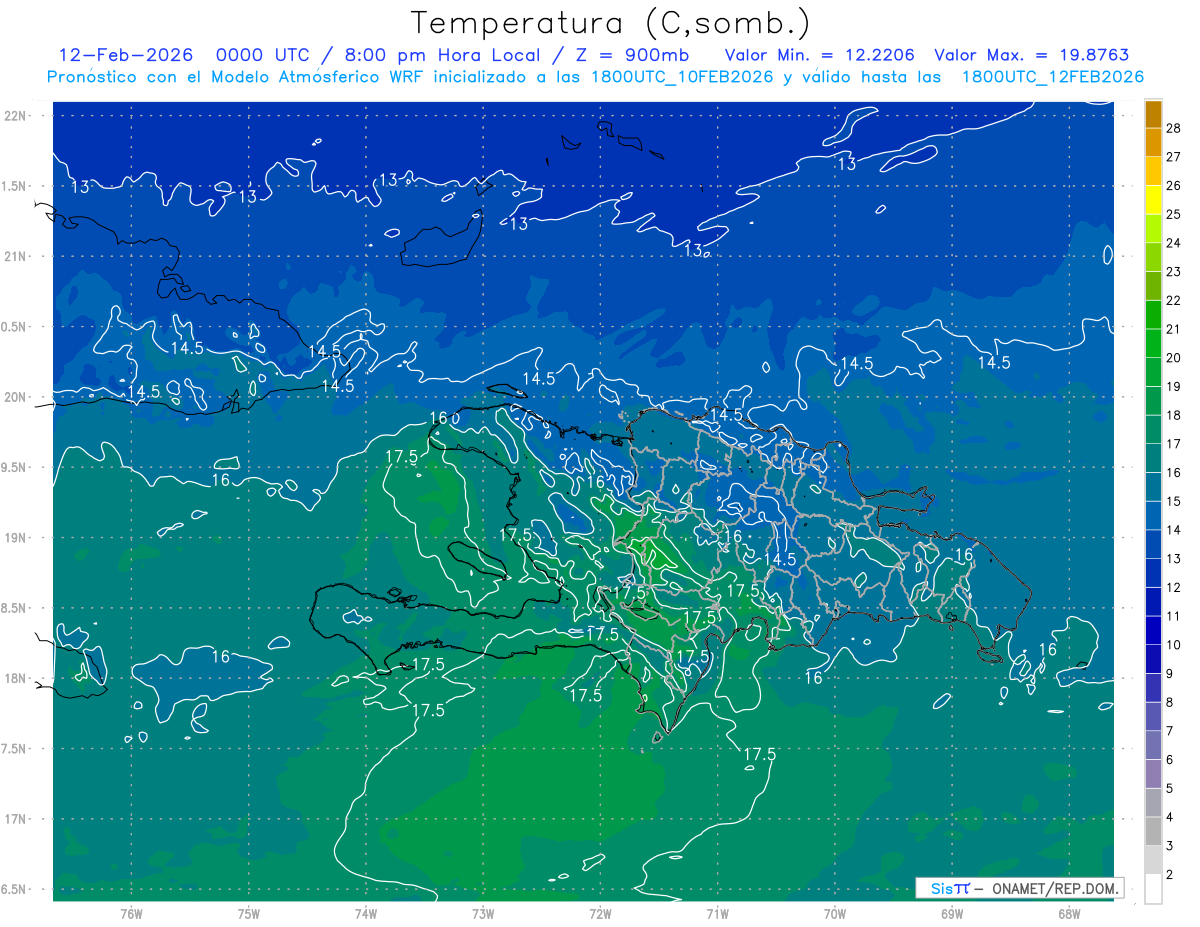Screen dimensions: 1200x927
Task: Click the color scale value 8
Action: click(1170, 703)
